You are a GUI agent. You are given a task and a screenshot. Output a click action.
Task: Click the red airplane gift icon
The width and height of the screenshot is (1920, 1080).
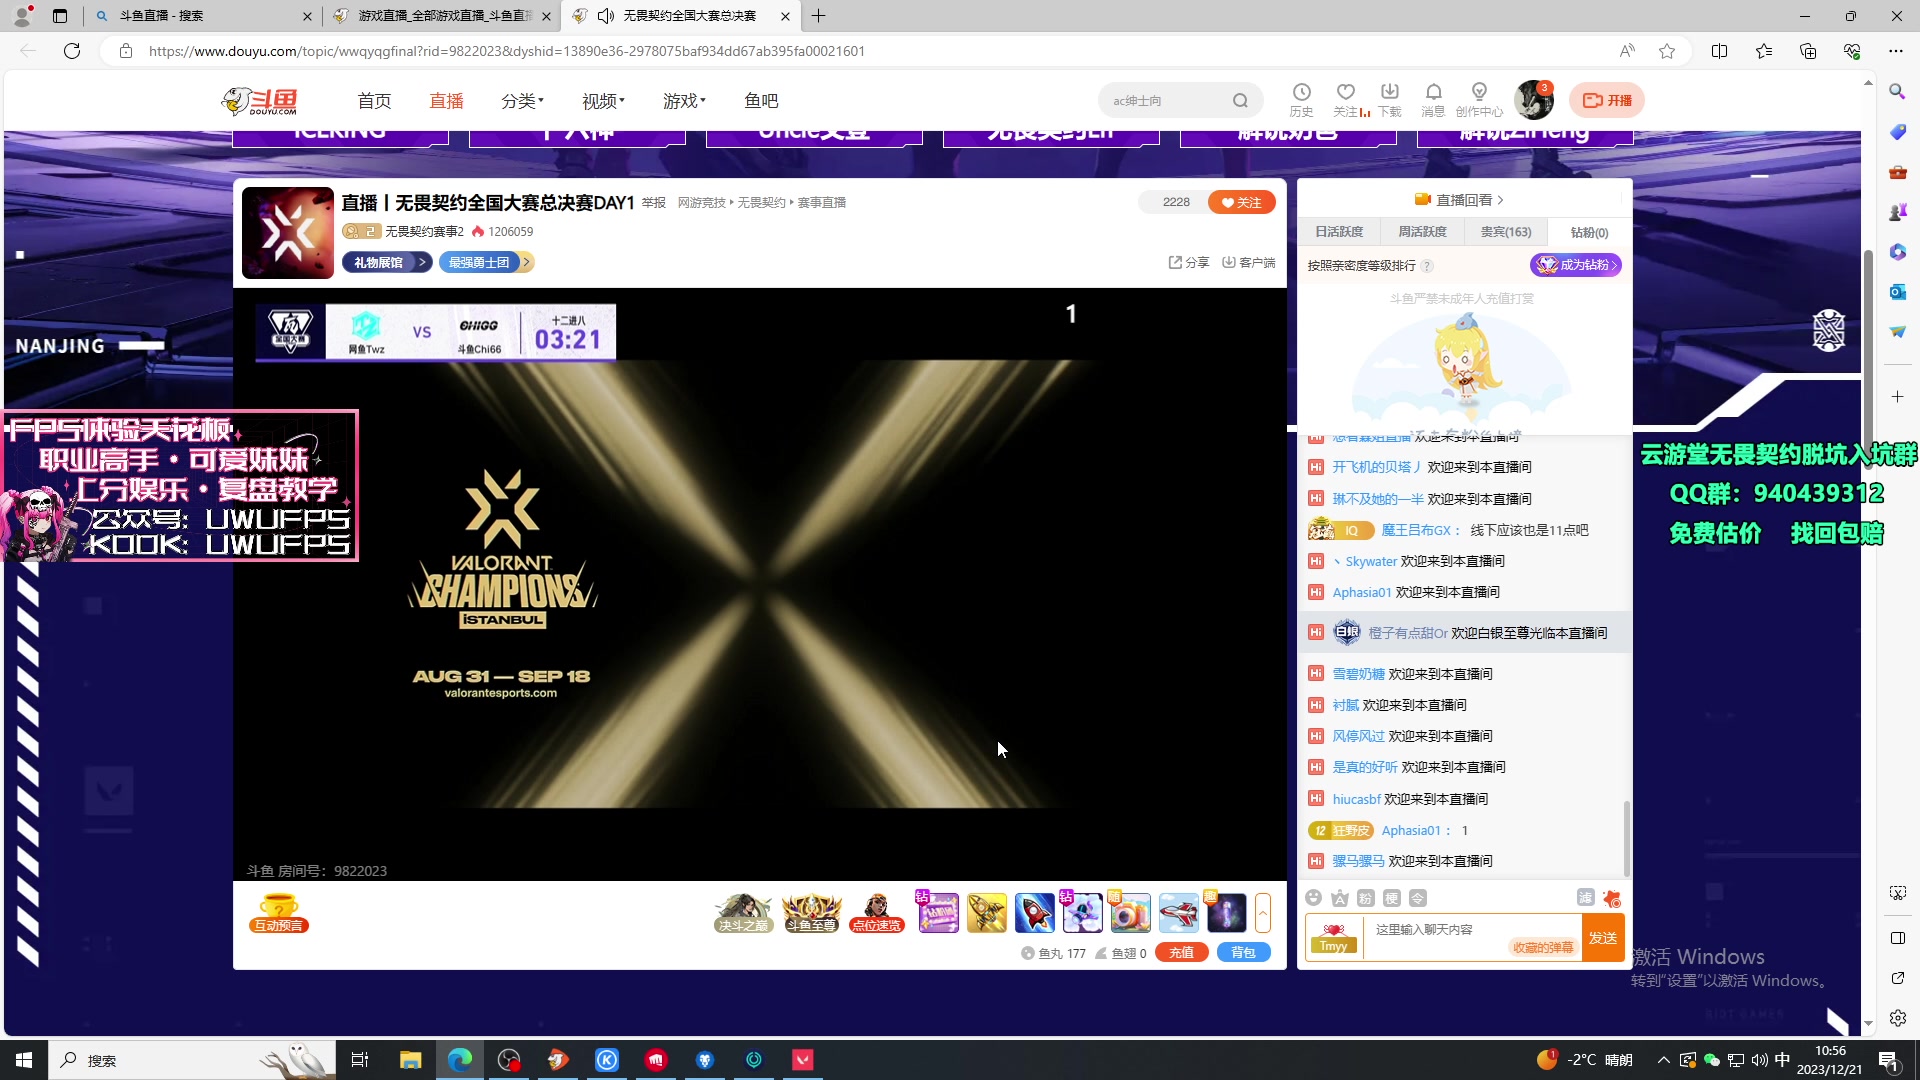pyautogui.click(x=1179, y=913)
